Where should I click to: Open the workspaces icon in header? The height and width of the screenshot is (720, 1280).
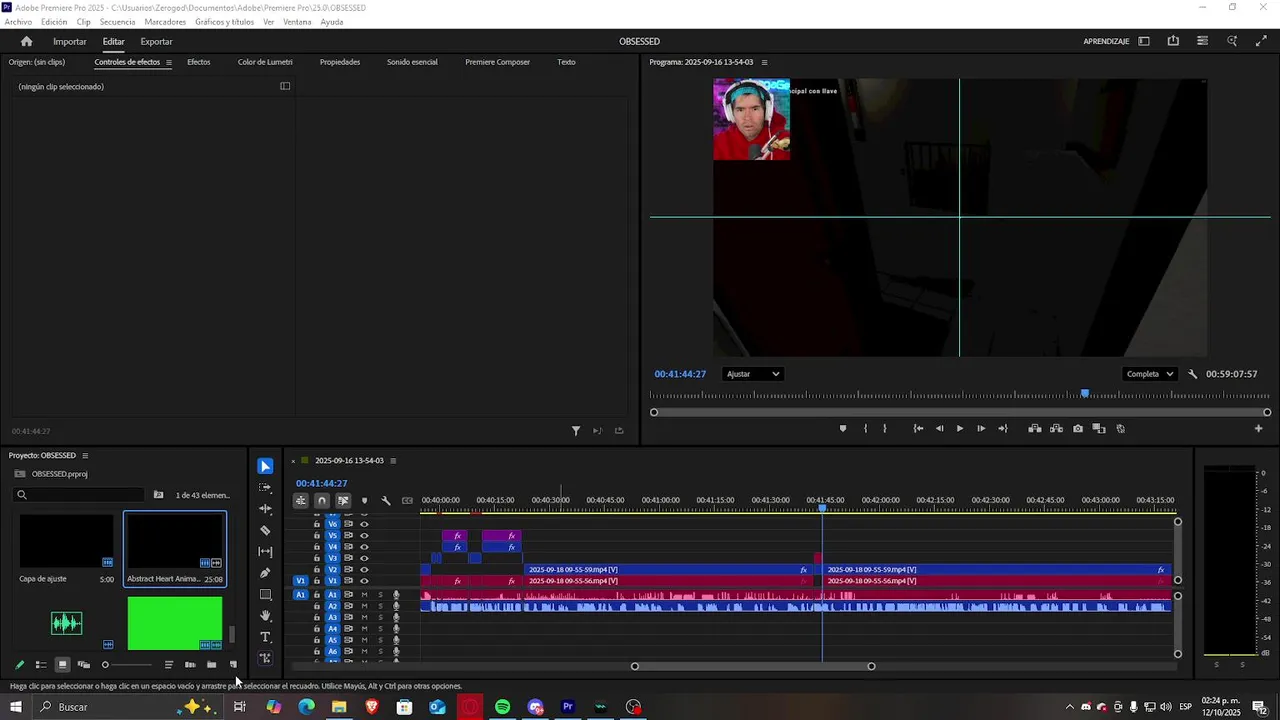tap(1144, 41)
